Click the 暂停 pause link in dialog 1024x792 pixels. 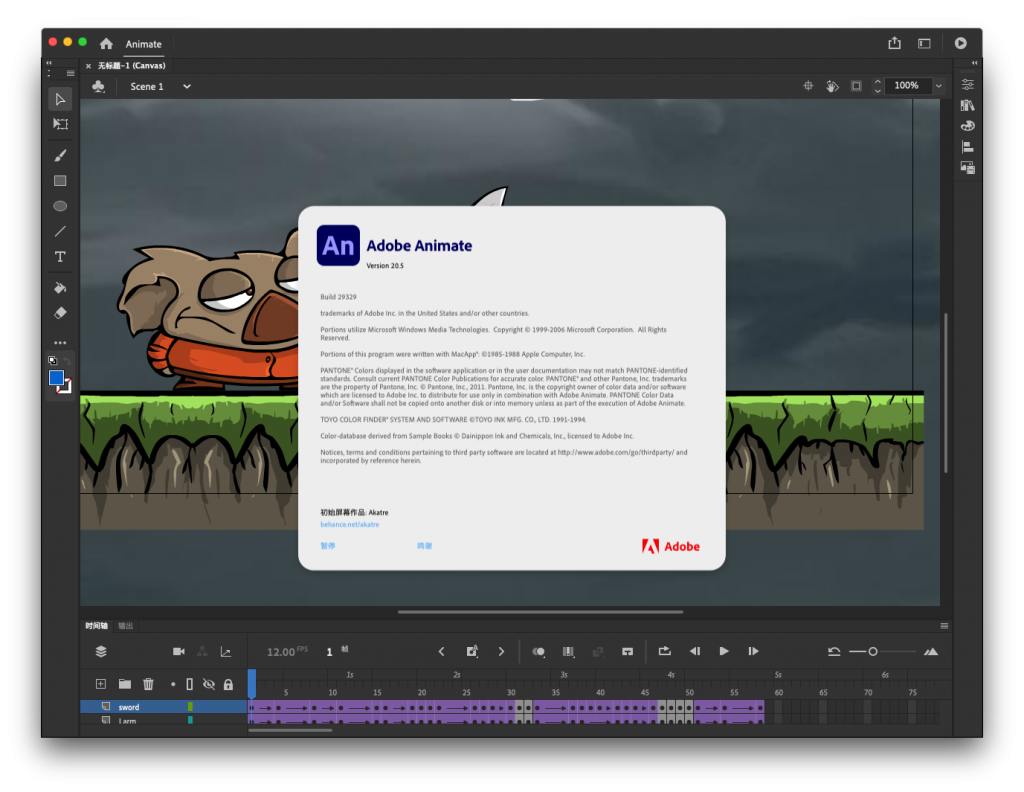click(x=328, y=546)
